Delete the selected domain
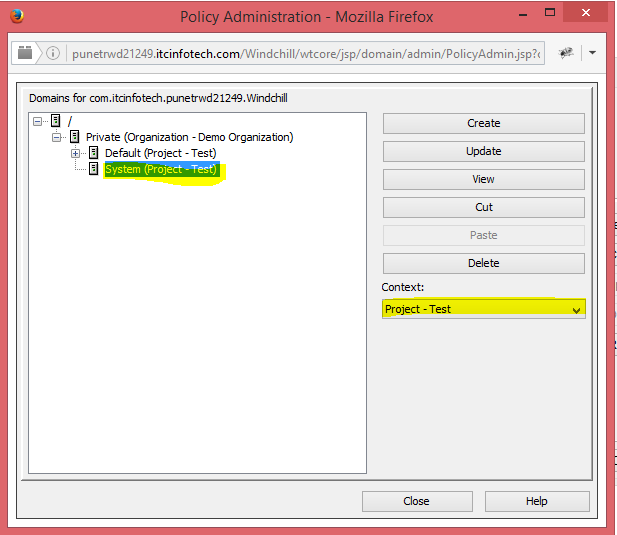The width and height of the screenshot is (617, 535). (484, 263)
